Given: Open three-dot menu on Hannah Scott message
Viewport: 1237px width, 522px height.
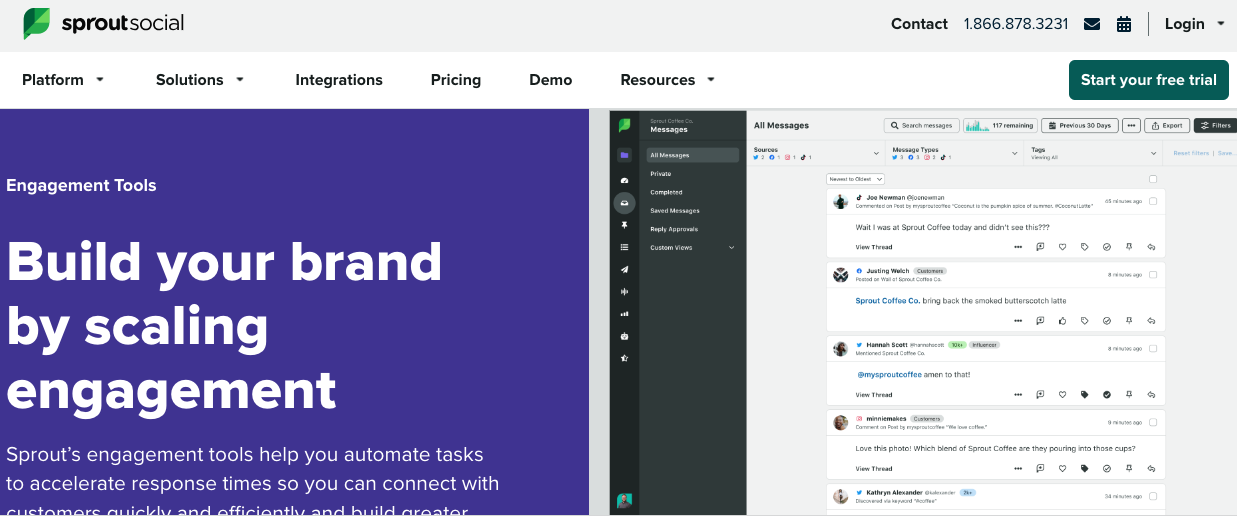Looking at the screenshot, I should click(x=1018, y=395).
